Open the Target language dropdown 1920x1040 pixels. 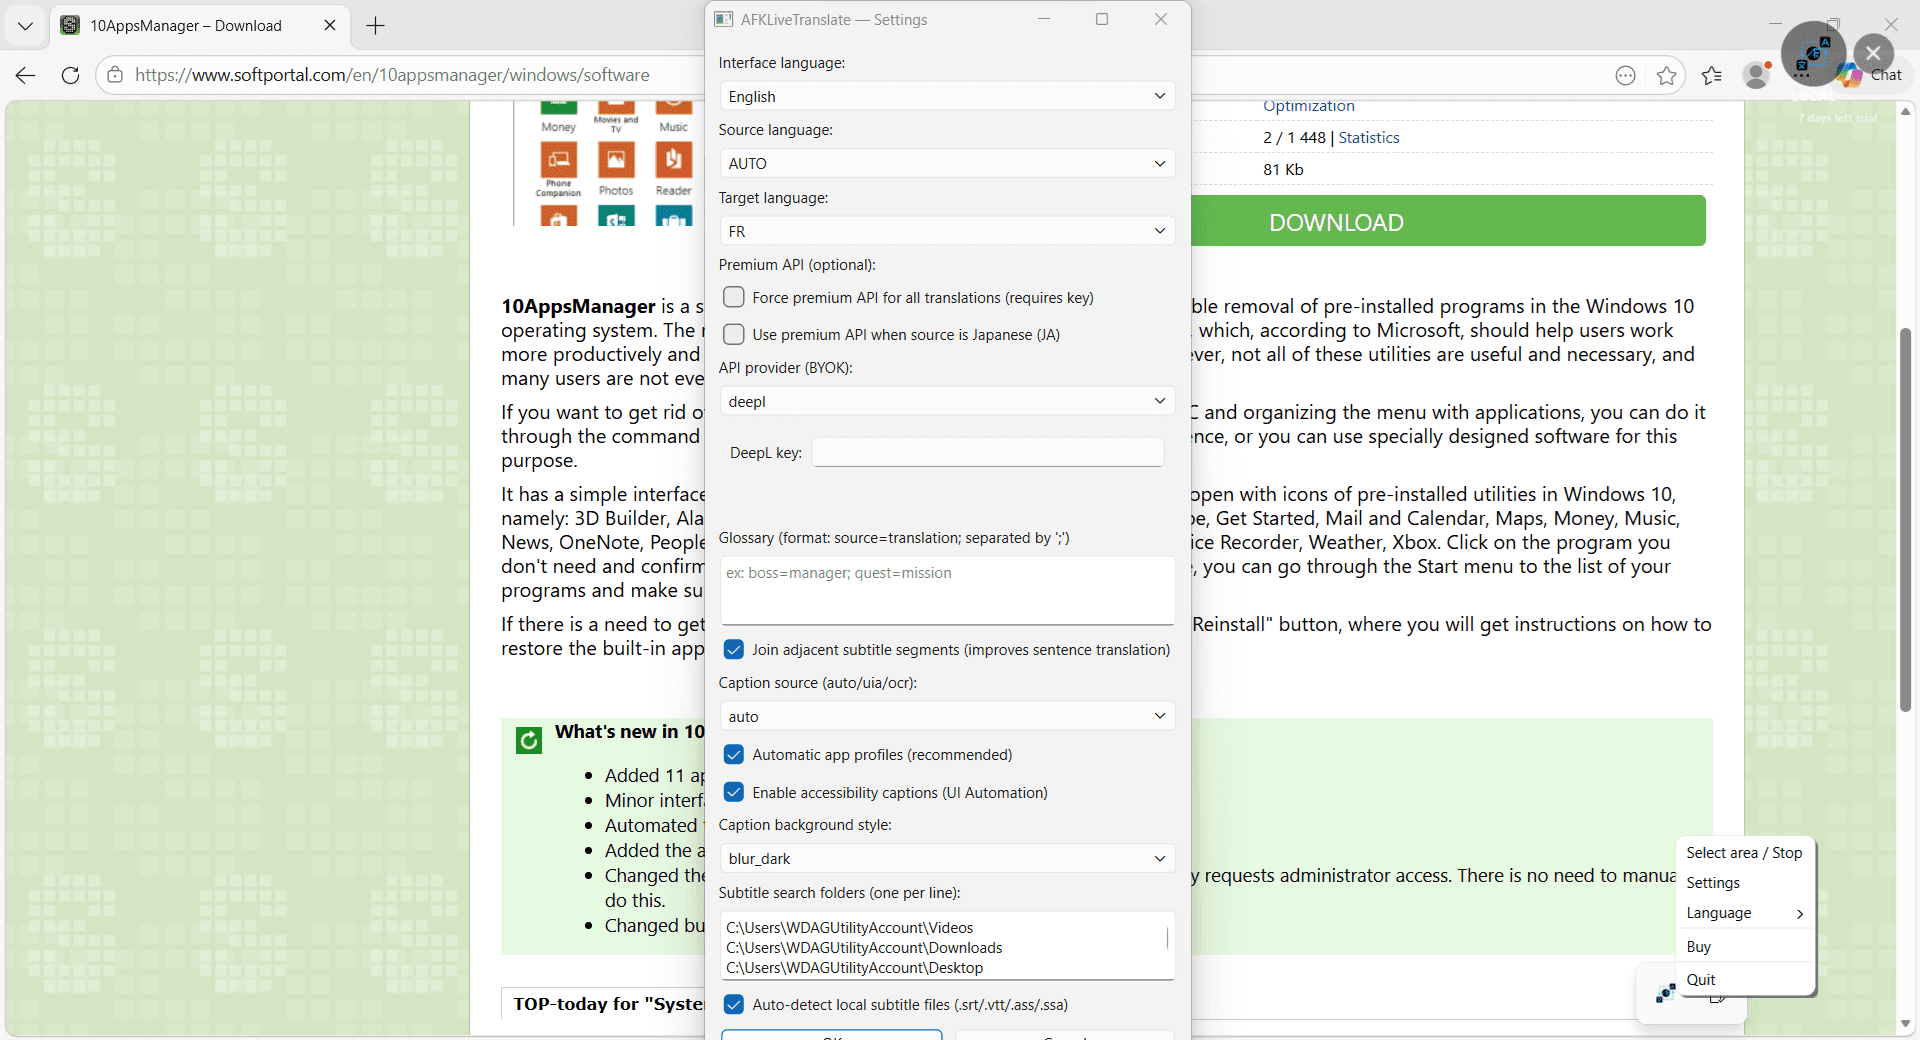[947, 231]
